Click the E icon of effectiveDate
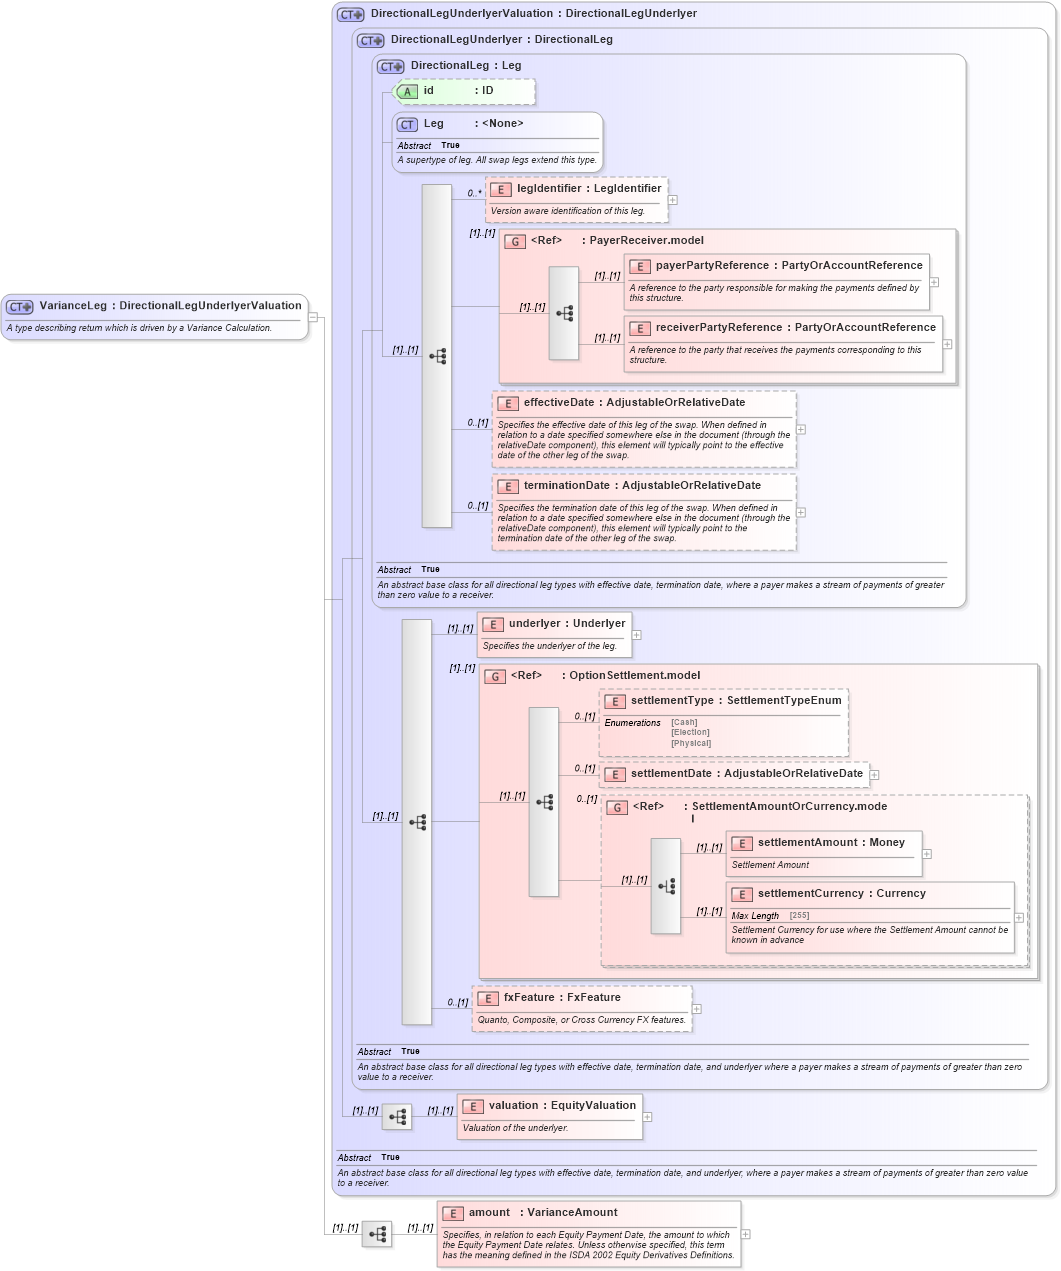This screenshot has width=1061, height=1271. 508,404
